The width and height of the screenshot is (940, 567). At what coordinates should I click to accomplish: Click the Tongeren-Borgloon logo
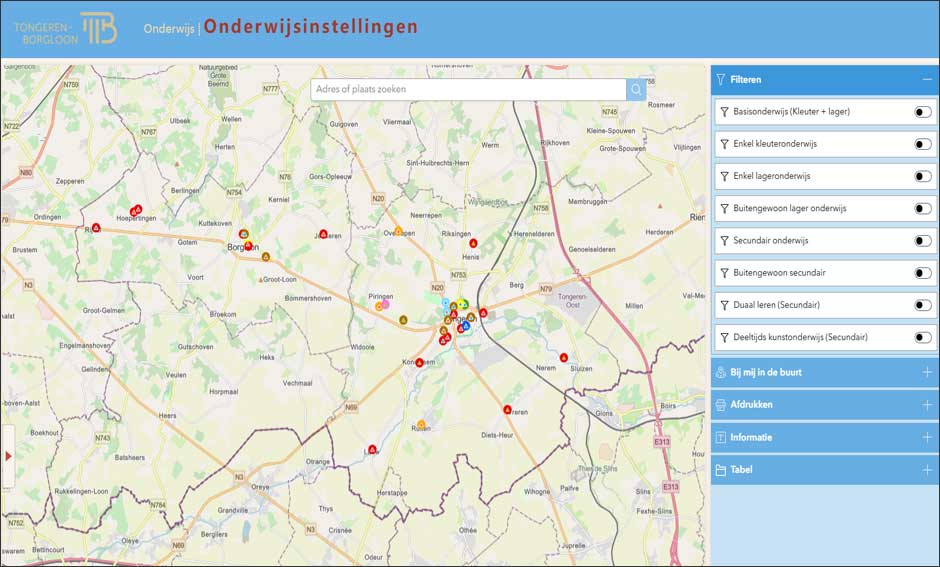click(x=66, y=27)
